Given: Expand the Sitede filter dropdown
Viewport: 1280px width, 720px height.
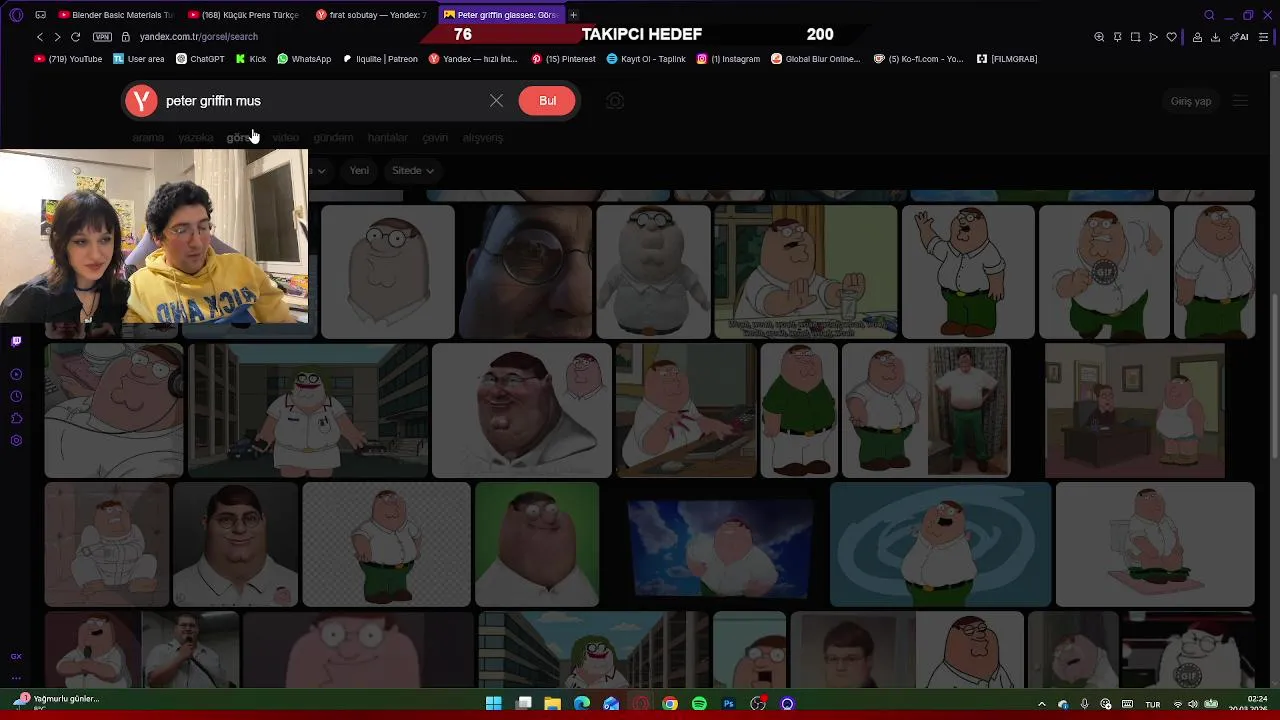Looking at the screenshot, I should [x=412, y=170].
